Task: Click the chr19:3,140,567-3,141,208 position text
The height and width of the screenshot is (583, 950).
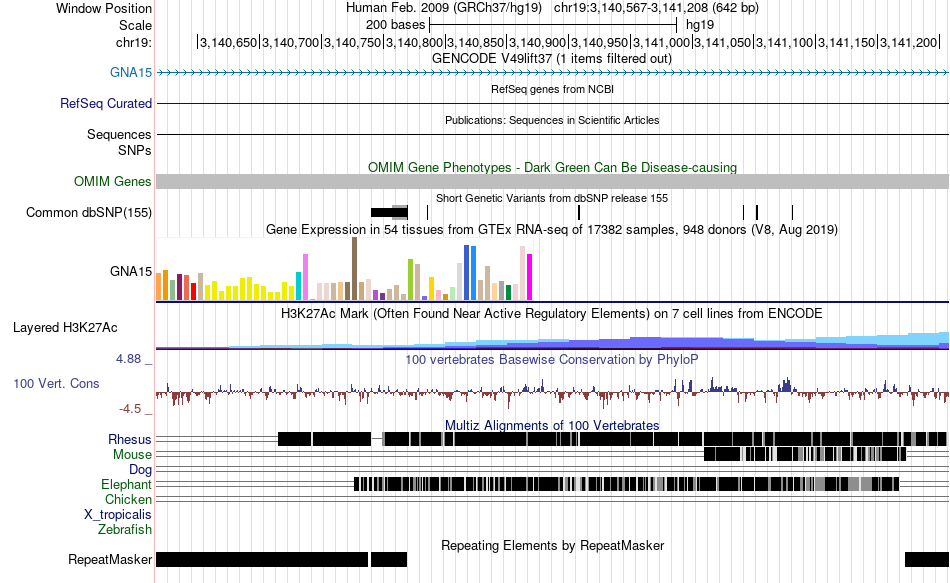Action: [656, 8]
